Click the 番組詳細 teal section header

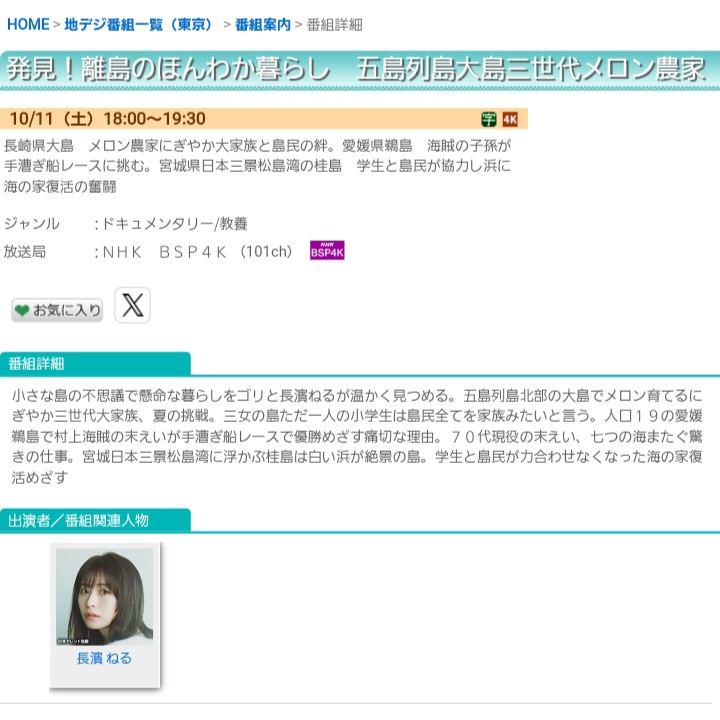[95, 363]
